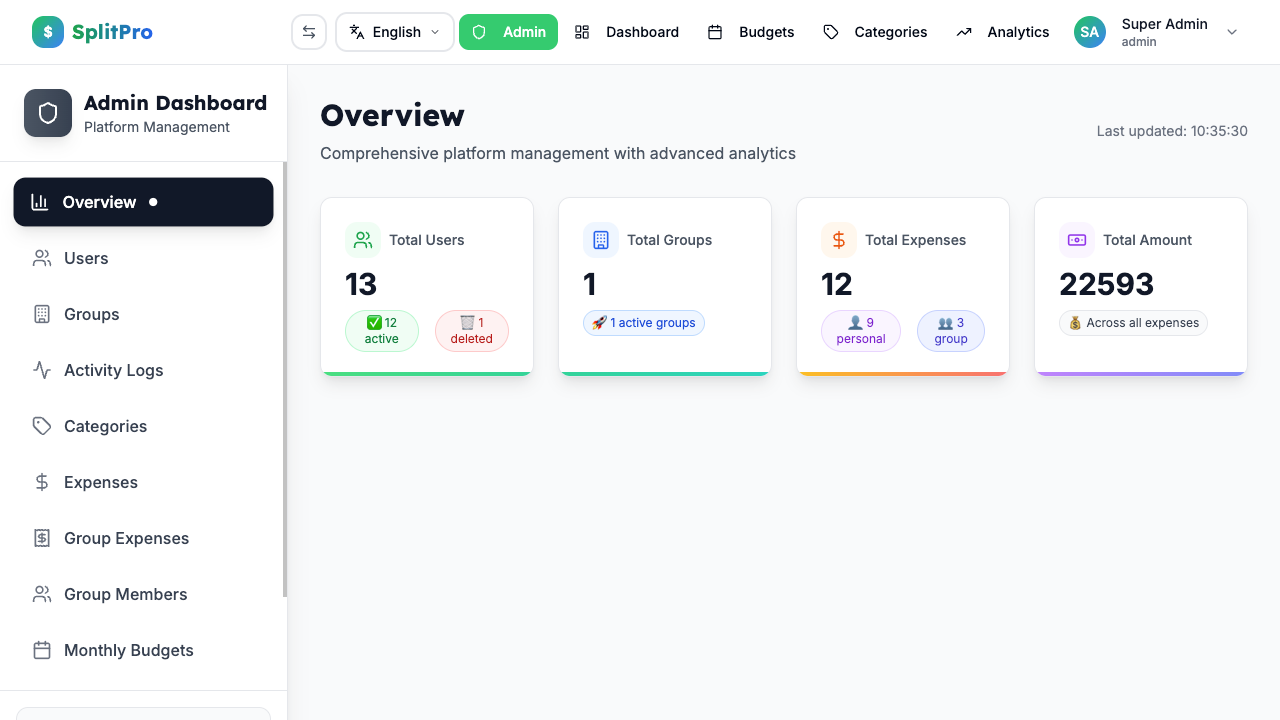1280x720 pixels.
Task: Click the SplitPro dollar logo icon
Action: pos(47,31)
